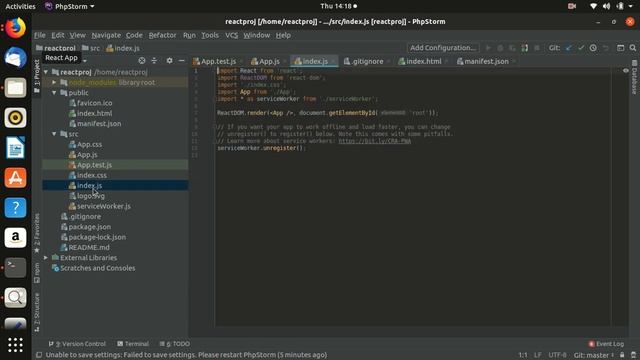640x360 pixels.
Task: Select serviceWorker.js in the project tree
Action: click(104, 206)
